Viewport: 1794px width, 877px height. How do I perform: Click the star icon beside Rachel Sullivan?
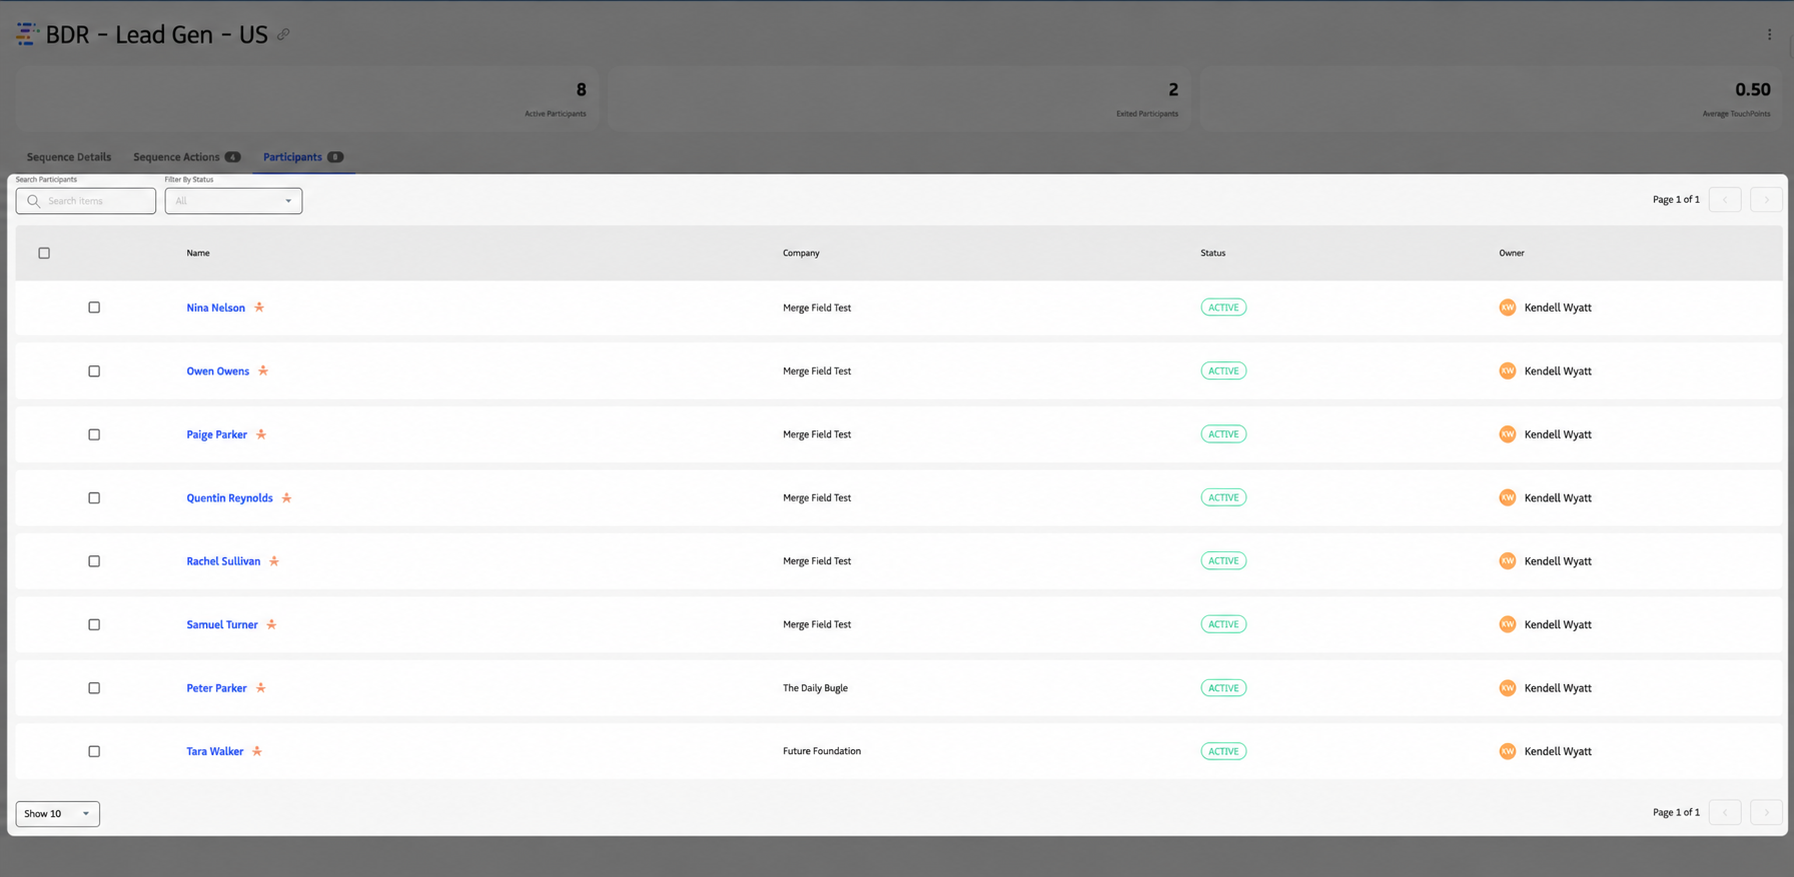274,561
